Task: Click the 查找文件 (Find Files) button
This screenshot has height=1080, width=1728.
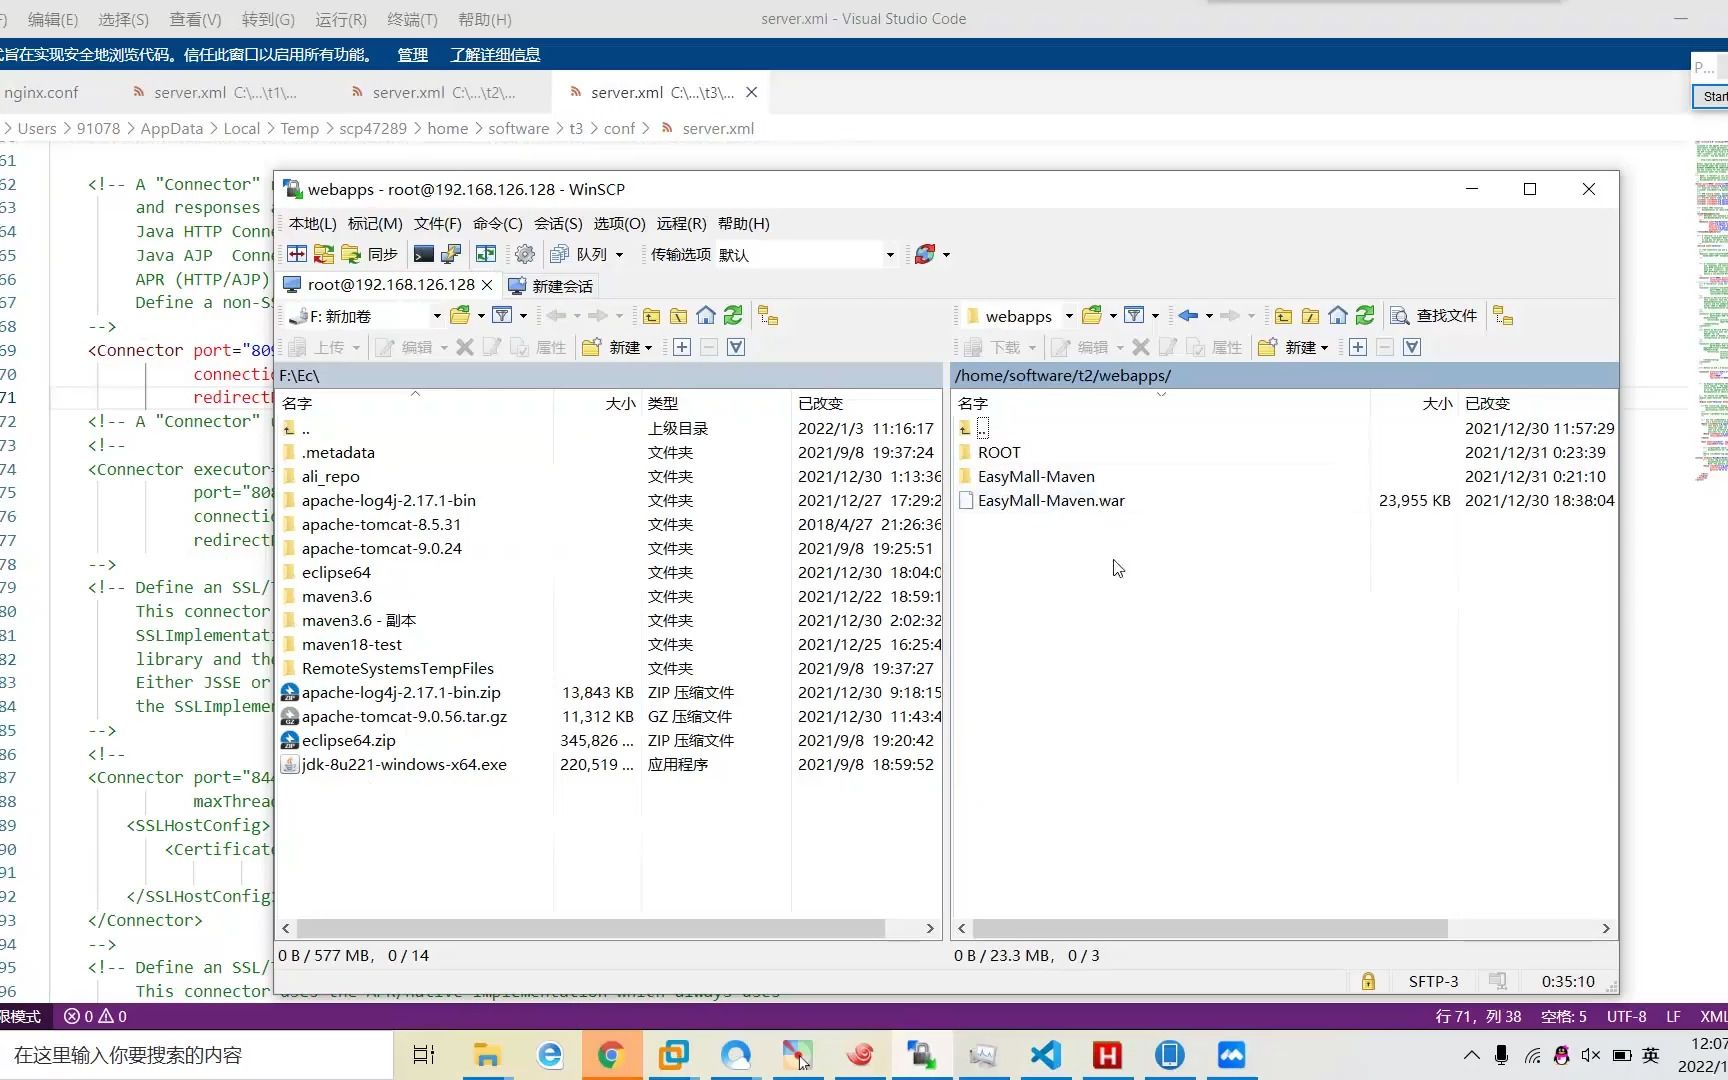Action: pos(1434,316)
